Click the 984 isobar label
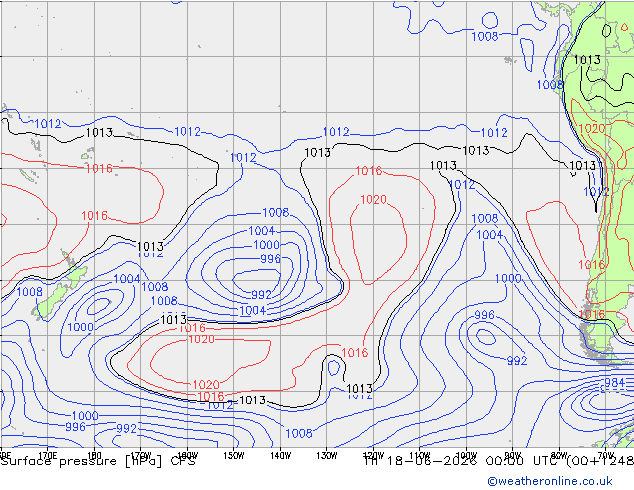634x490 pixels. 615,382
